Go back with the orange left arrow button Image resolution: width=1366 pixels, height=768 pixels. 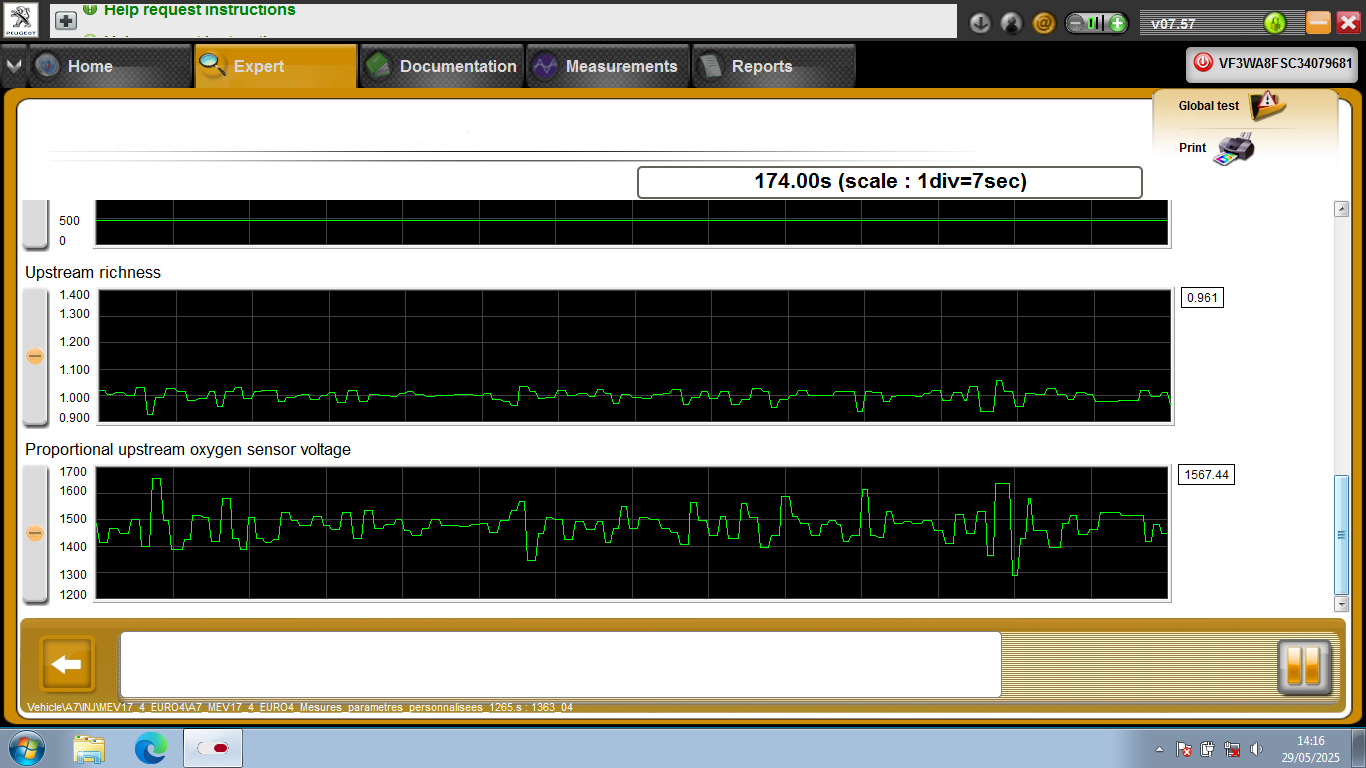click(x=67, y=665)
